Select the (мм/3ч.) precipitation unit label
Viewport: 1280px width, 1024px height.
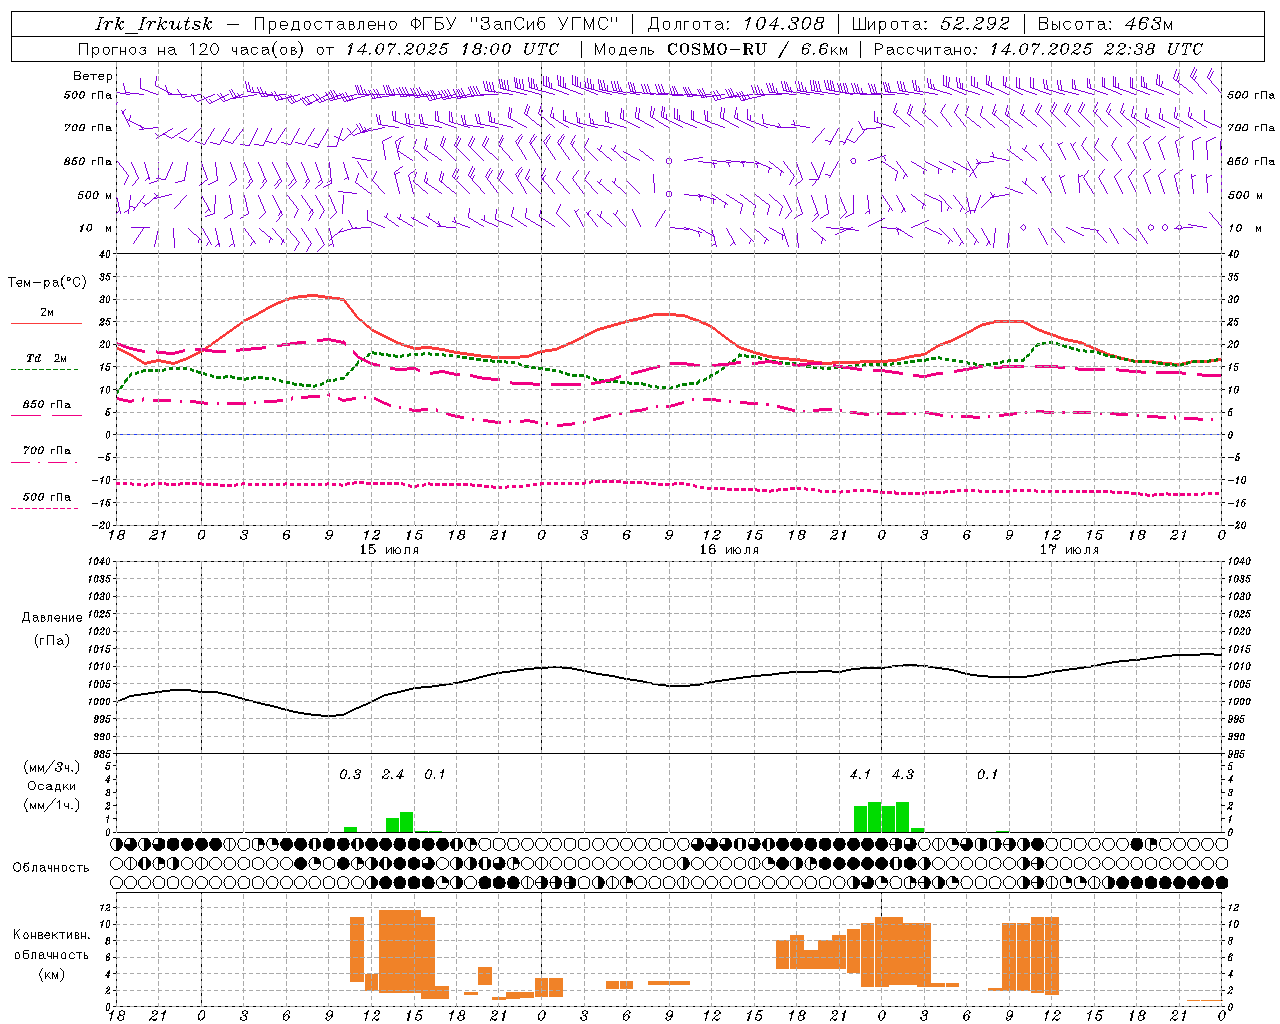[x=51, y=767]
